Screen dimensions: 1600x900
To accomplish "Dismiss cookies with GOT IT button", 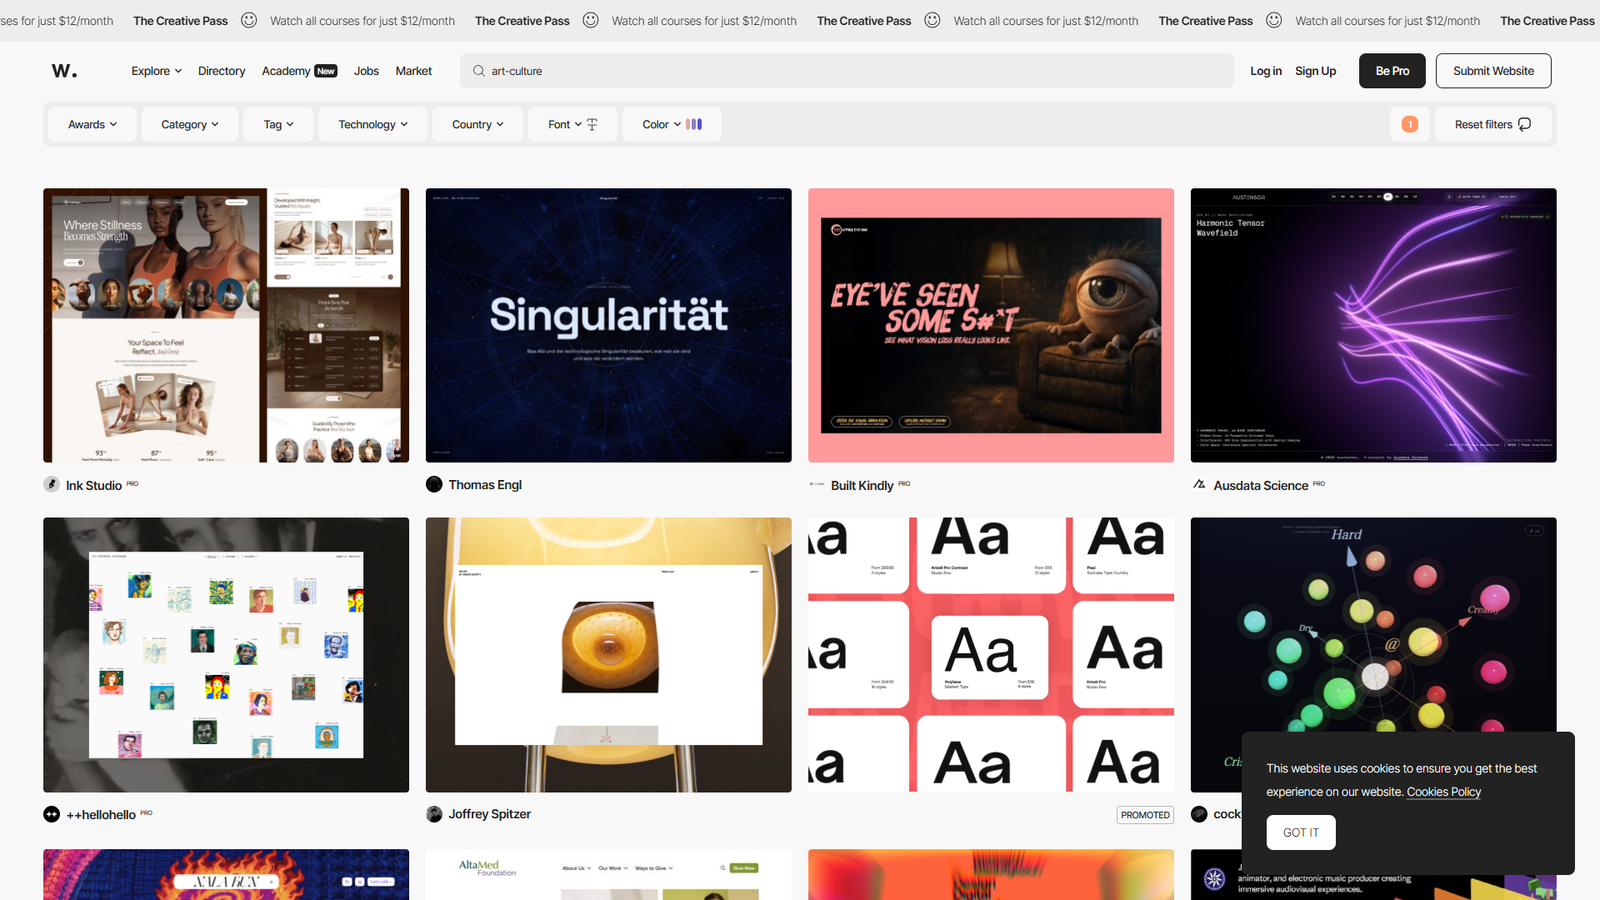I will 1301,832.
